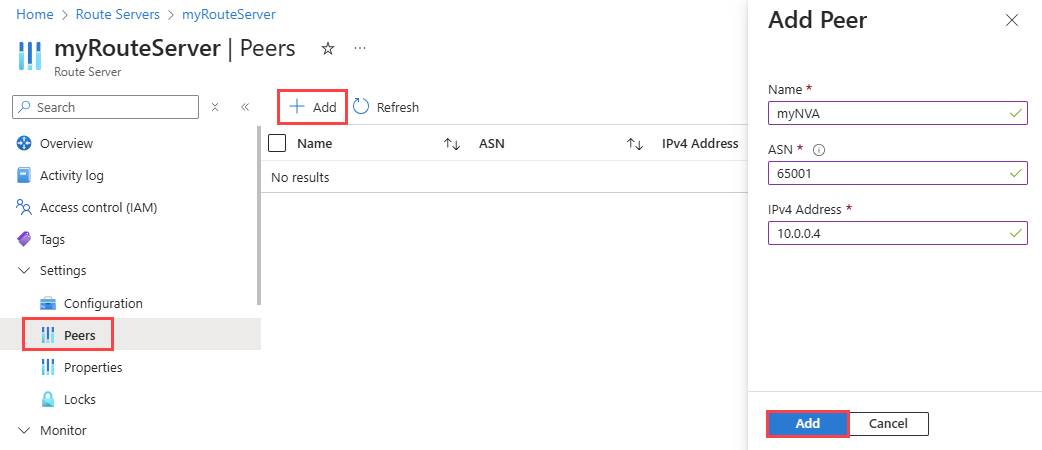Clear the sidebar search with the X icon
1042x450 pixels.
(x=215, y=107)
